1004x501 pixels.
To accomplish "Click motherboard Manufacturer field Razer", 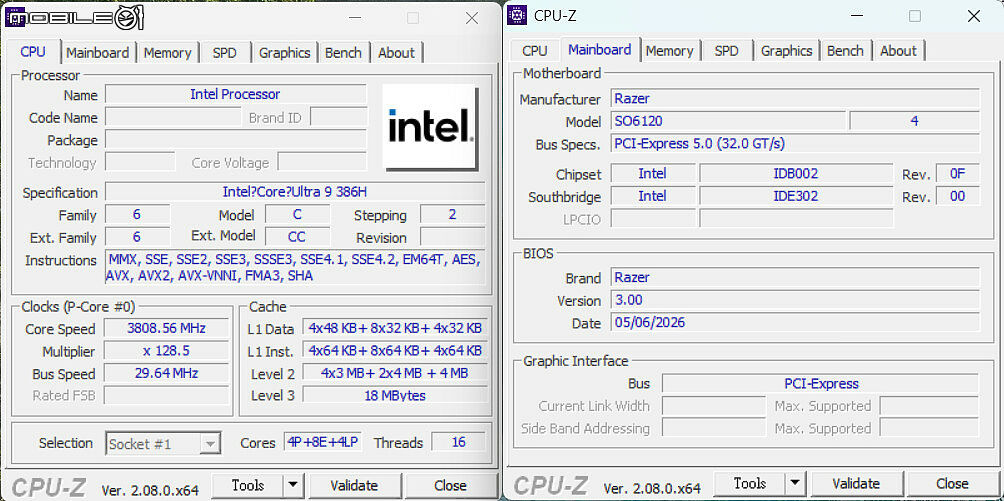I will click(795, 98).
